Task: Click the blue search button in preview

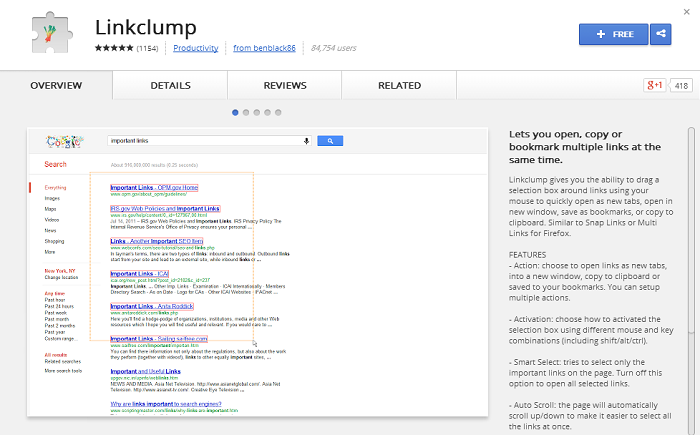Action: 330,141
